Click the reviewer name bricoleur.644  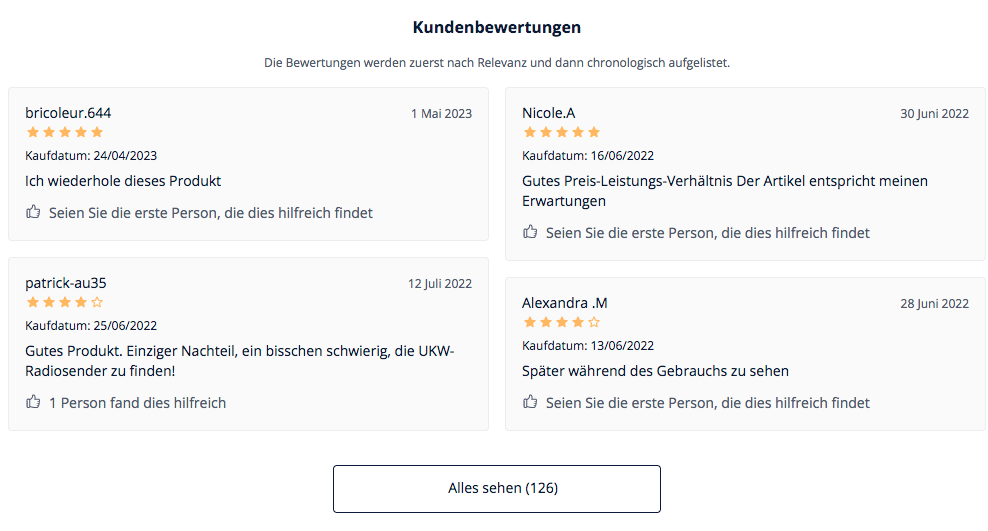68,113
